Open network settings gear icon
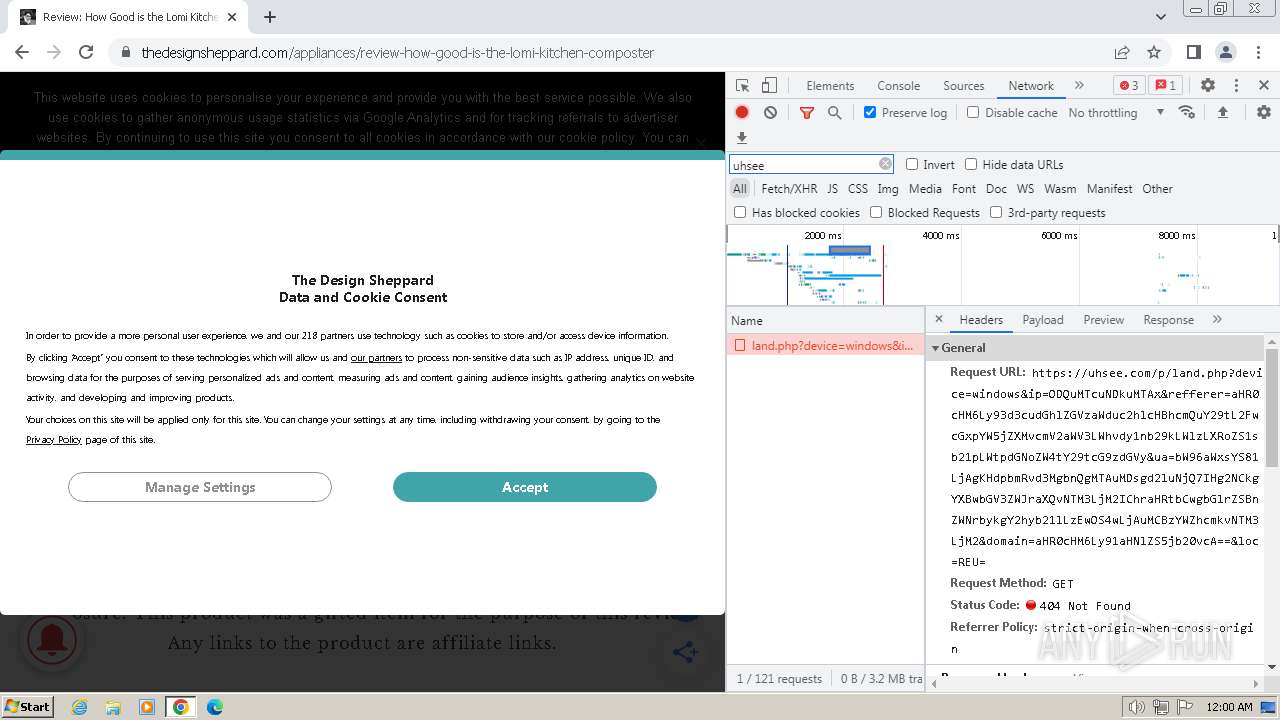The image size is (1280, 720). click(x=1264, y=113)
